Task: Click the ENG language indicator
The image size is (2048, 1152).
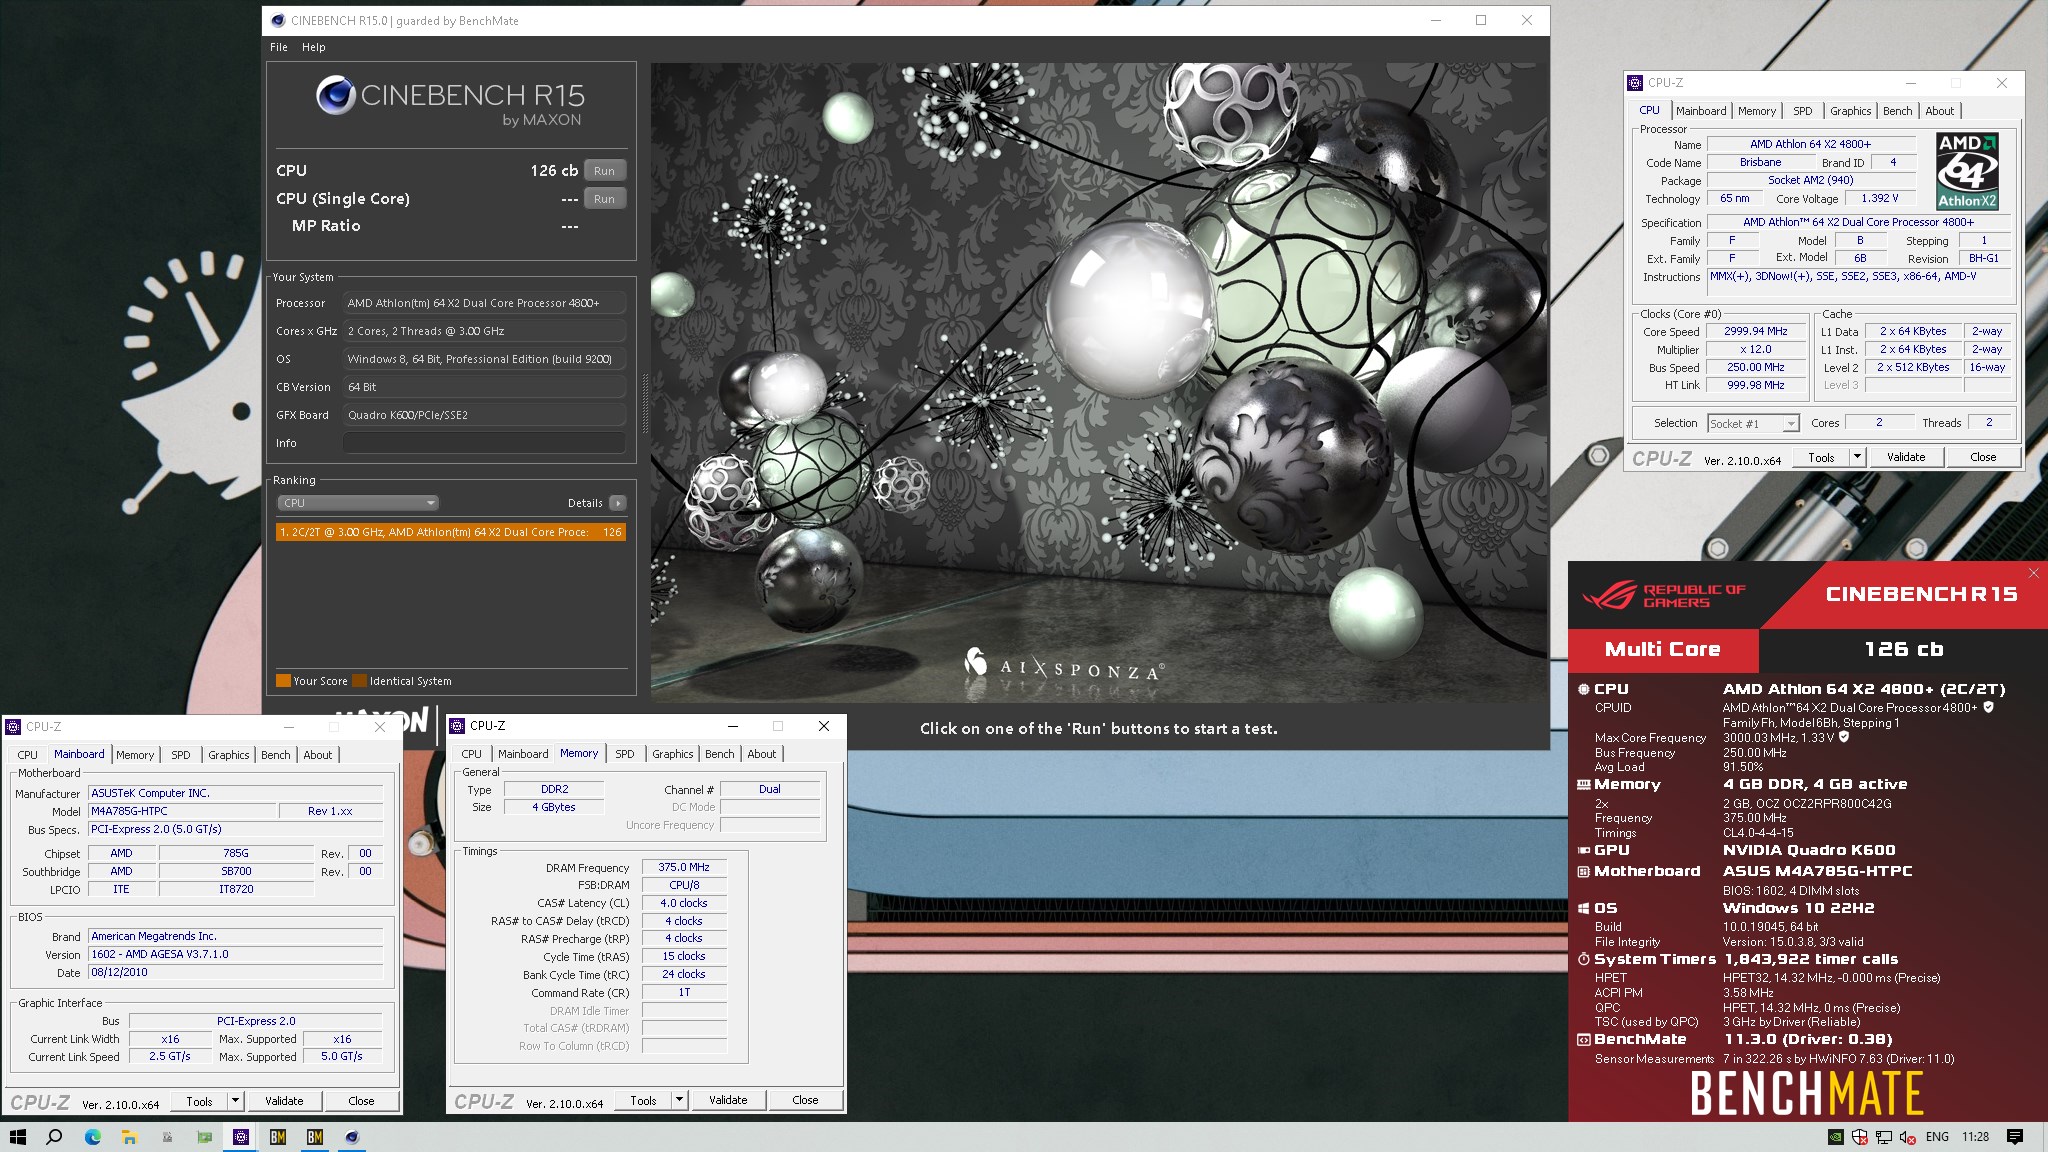Action: point(1937,1137)
